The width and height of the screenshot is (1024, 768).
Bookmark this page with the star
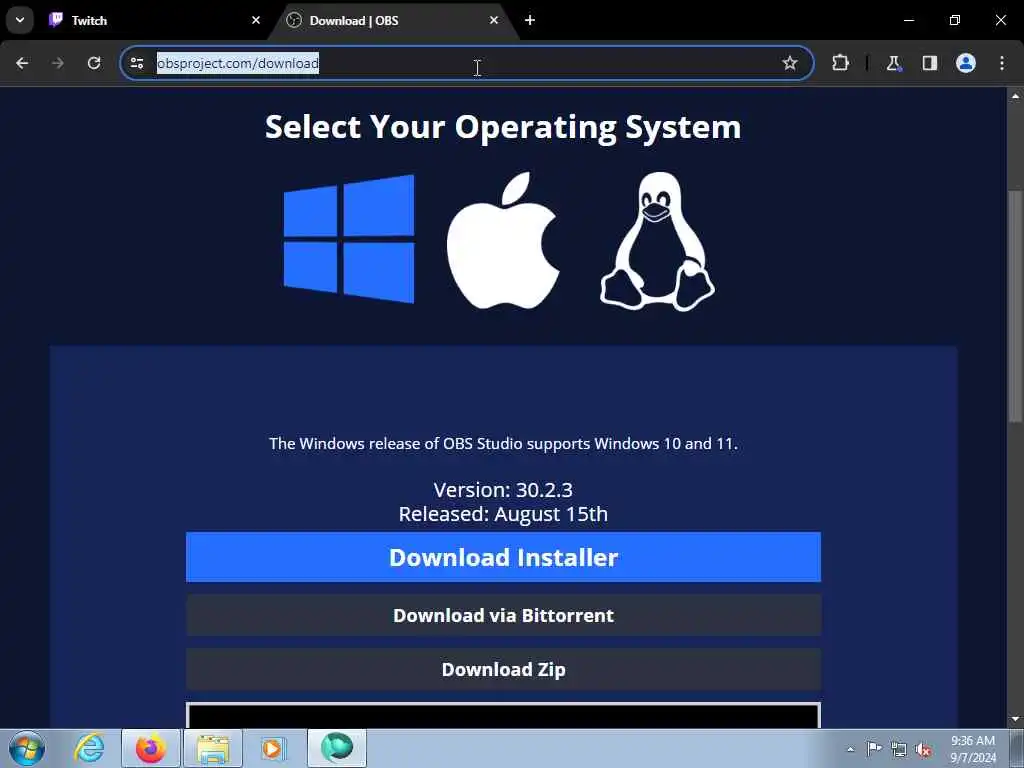point(790,63)
